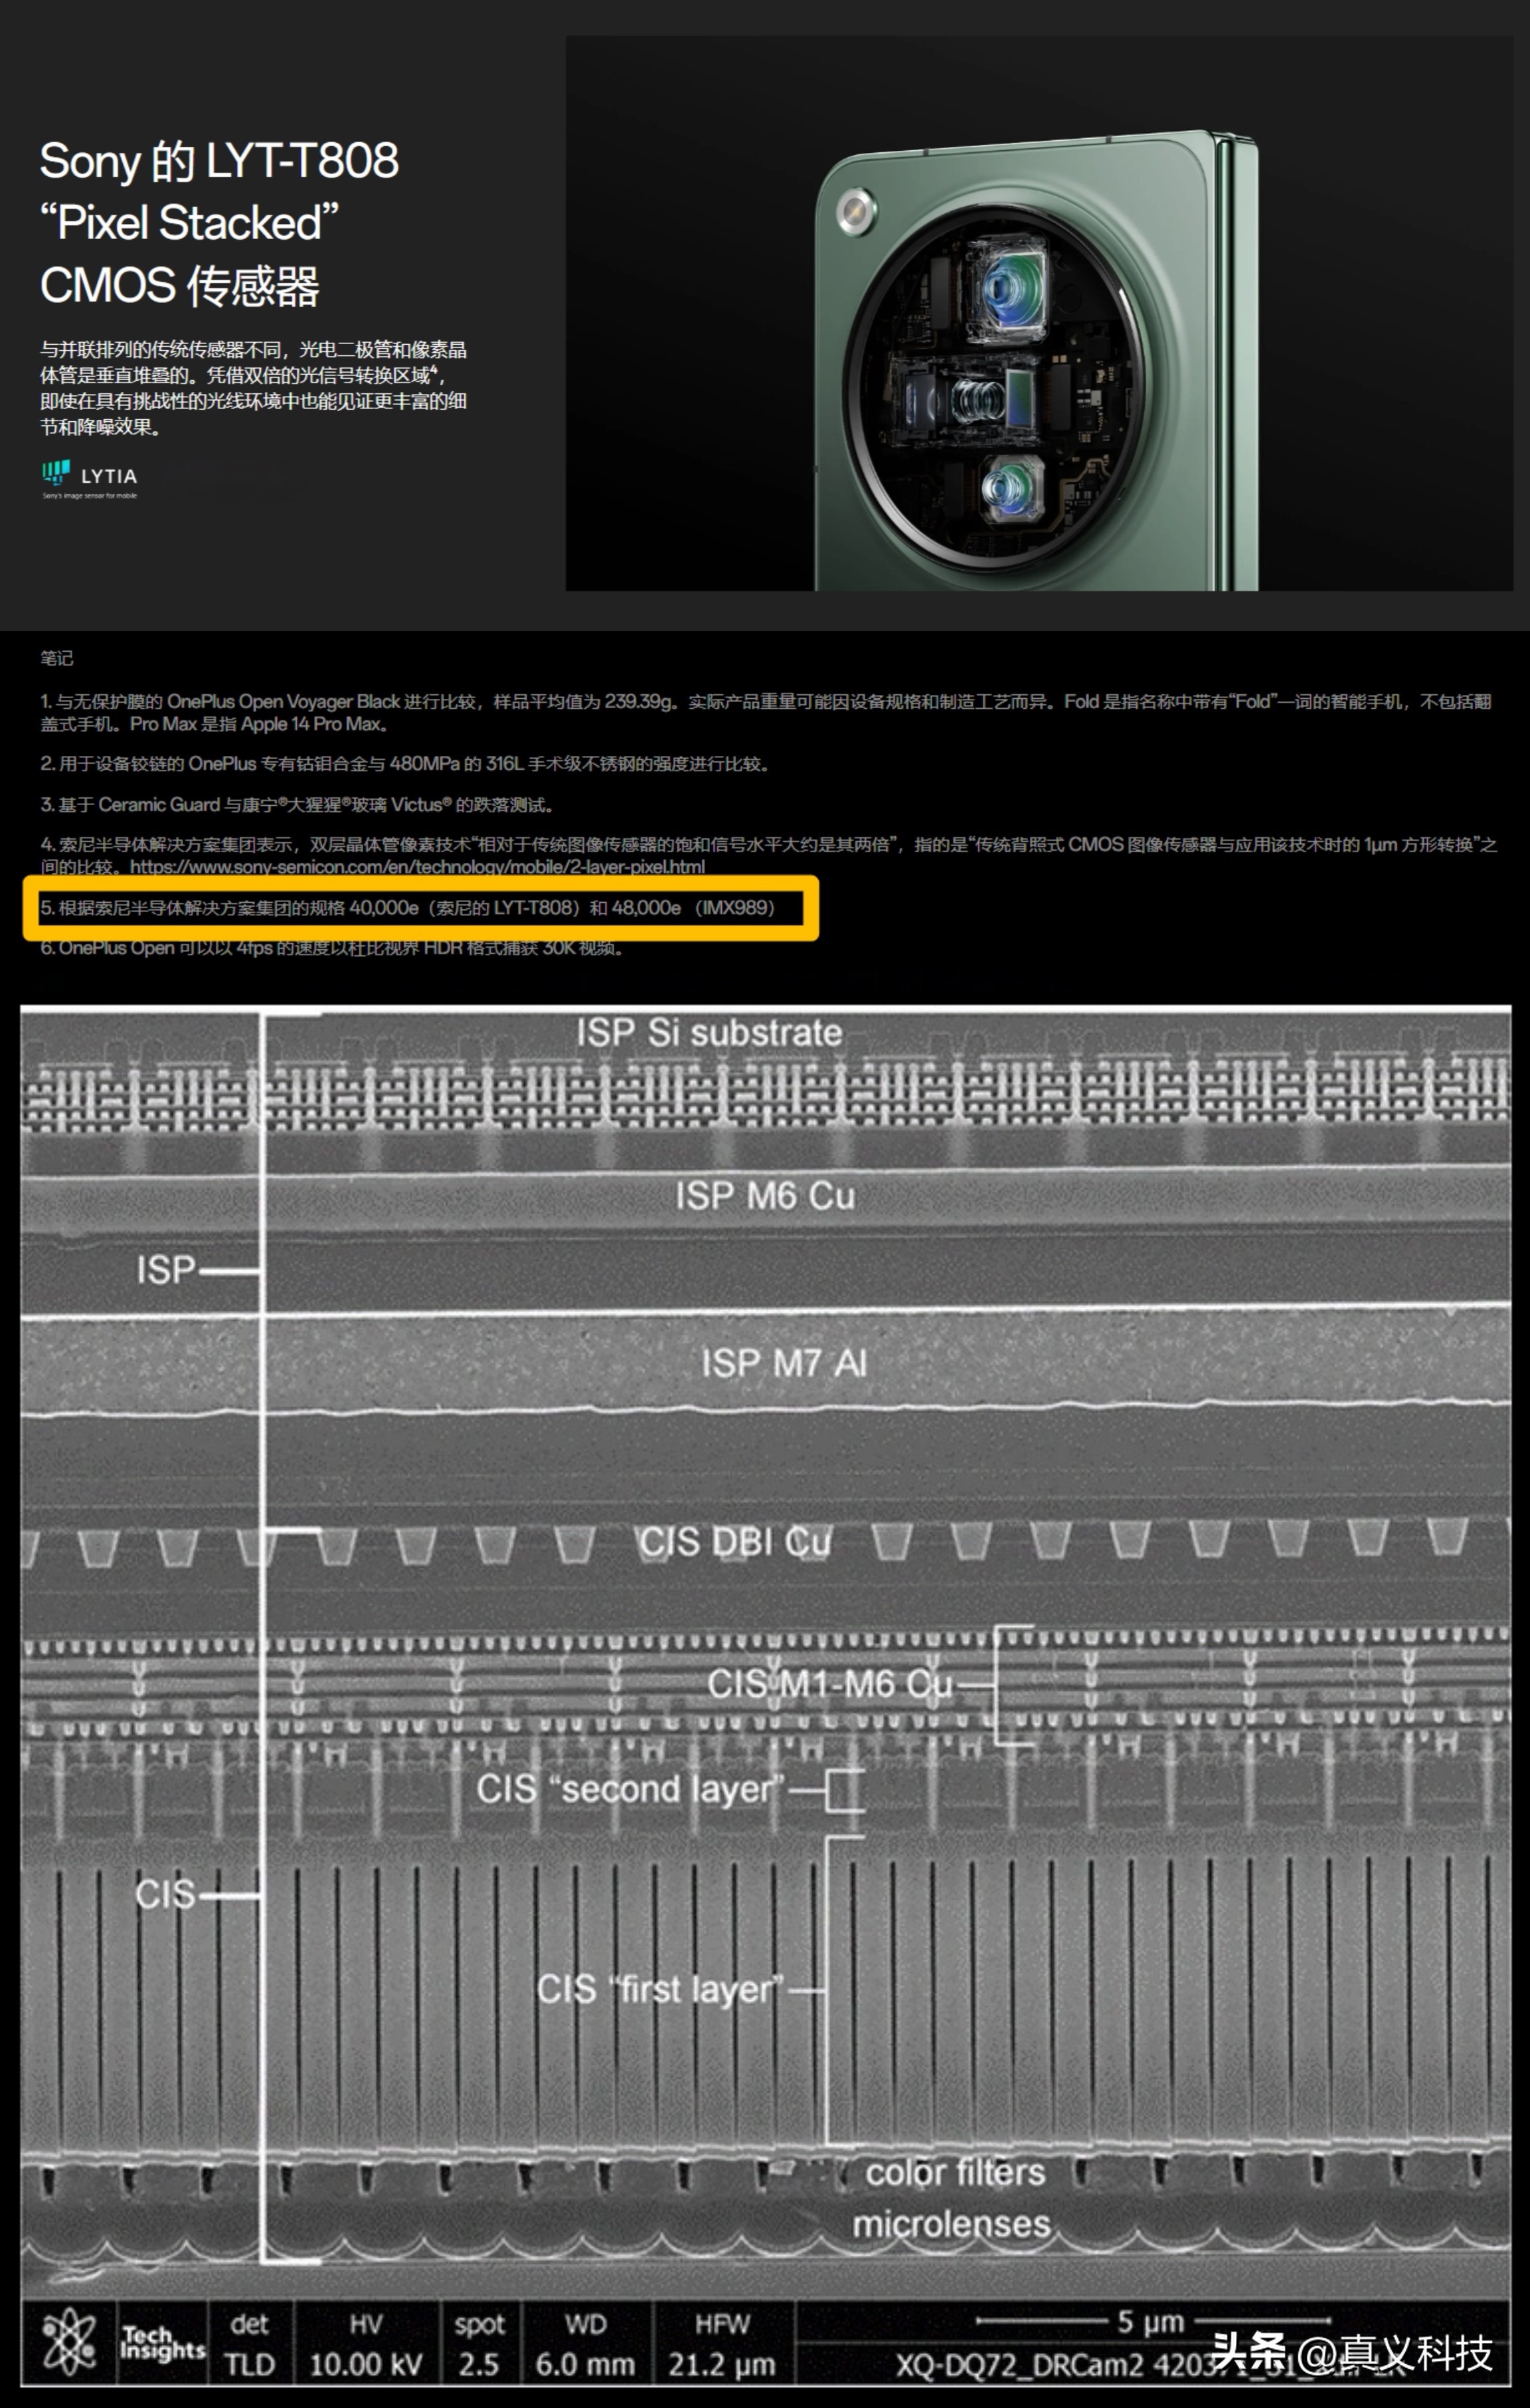Click the '笔记' notes heading
This screenshot has width=1530, height=2408.
click(x=57, y=658)
